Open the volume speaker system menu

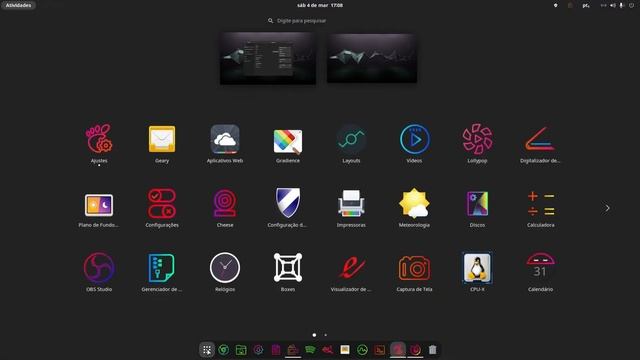(613, 5)
